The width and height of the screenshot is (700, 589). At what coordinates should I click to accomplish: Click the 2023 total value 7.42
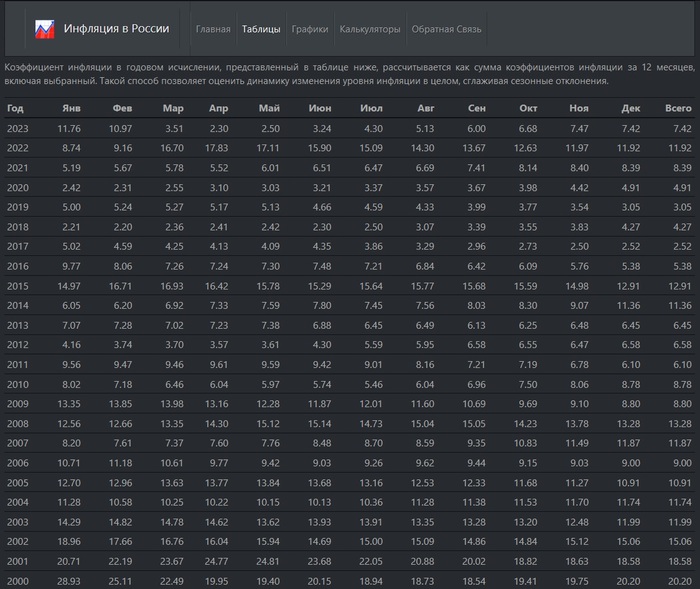click(x=681, y=129)
